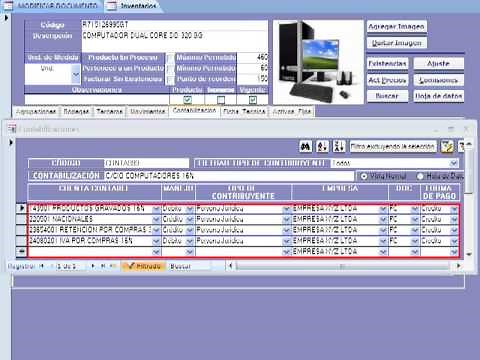Click Ajuste button
Viewport: 480px width, 360px height.
[x=438, y=63]
